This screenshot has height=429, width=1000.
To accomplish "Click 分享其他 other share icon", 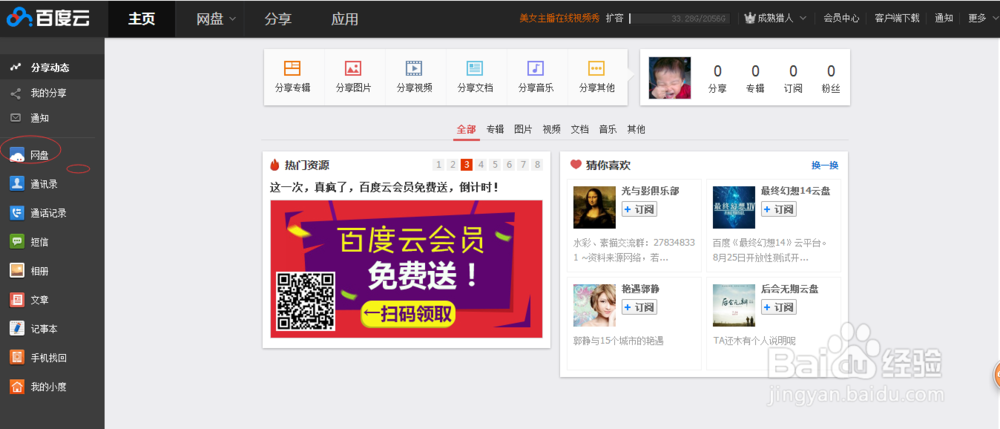I will pyautogui.click(x=596, y=68).
